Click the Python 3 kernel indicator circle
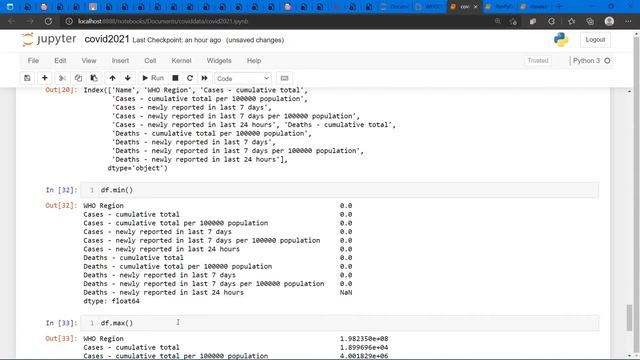640x360 pixels. 607,61
